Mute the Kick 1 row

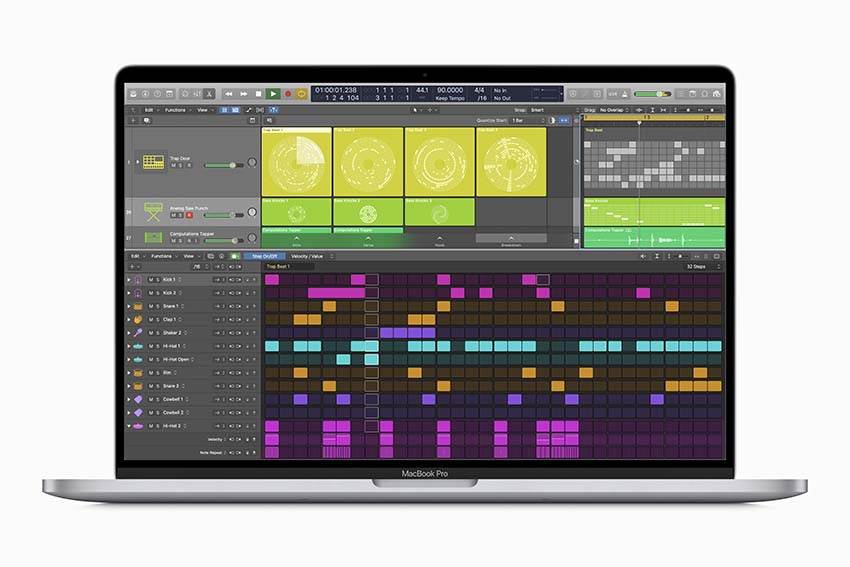[151, 280]
